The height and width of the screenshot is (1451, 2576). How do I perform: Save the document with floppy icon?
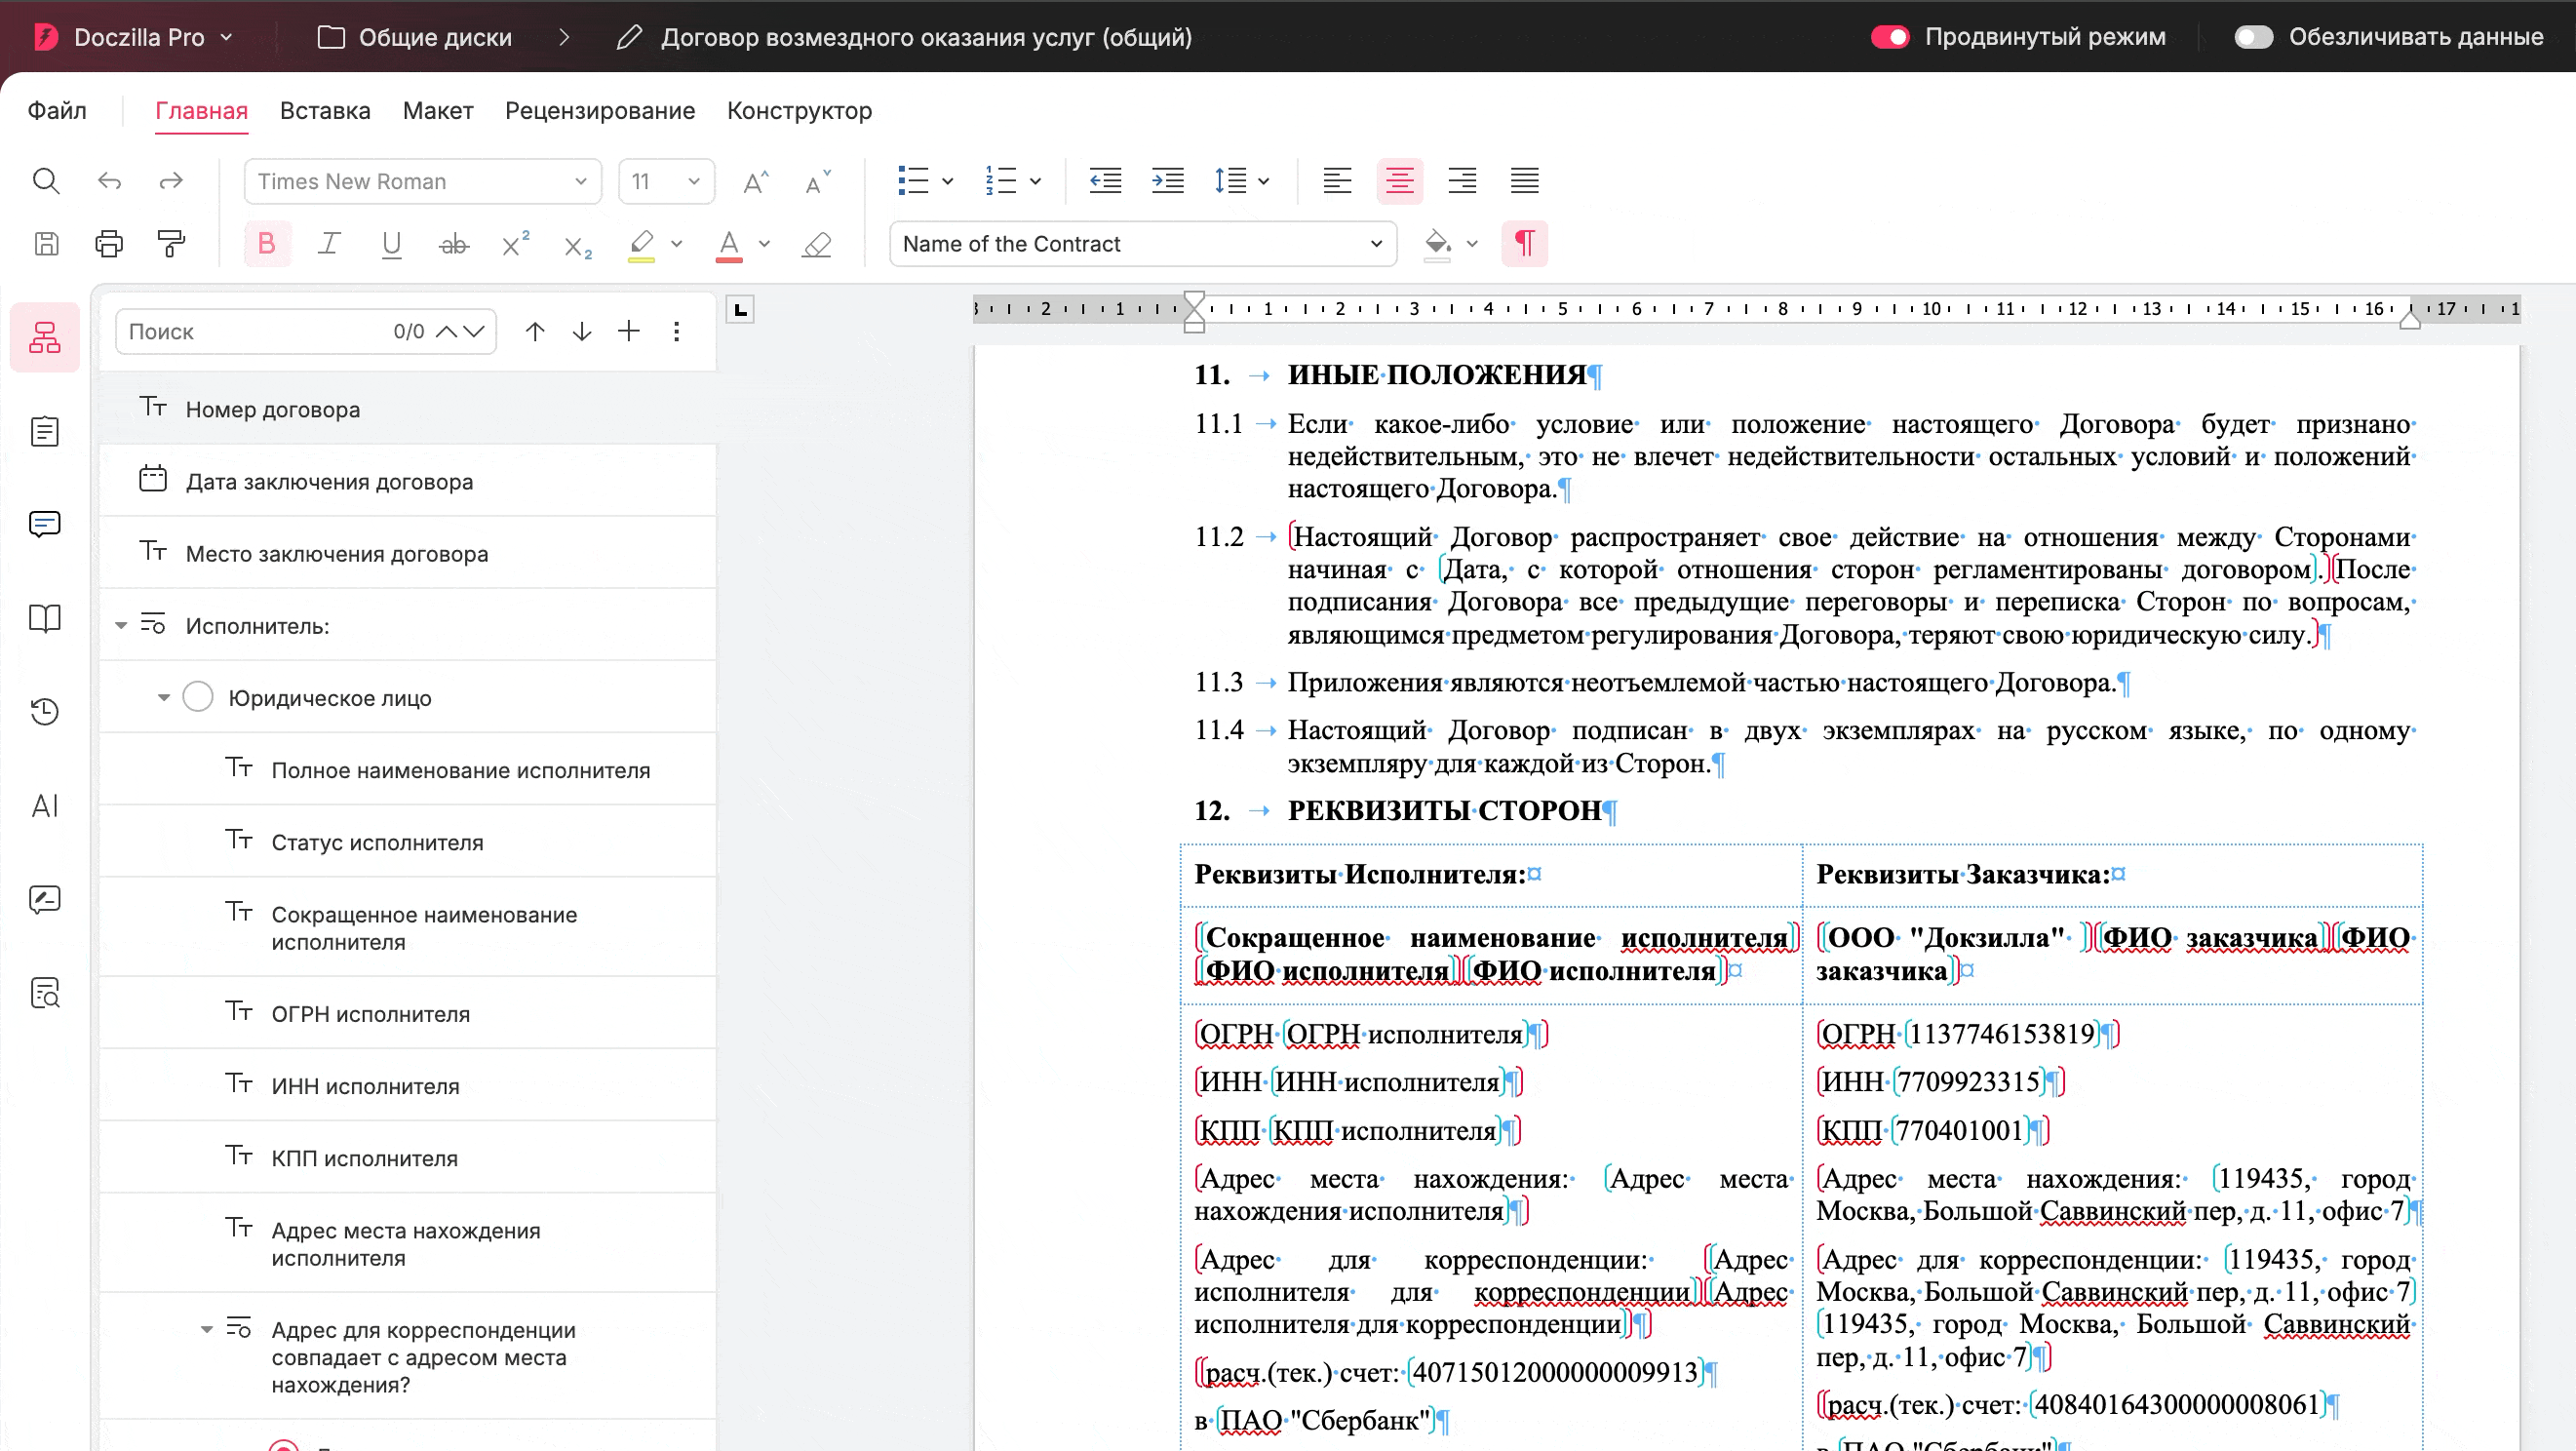[46, 244]
